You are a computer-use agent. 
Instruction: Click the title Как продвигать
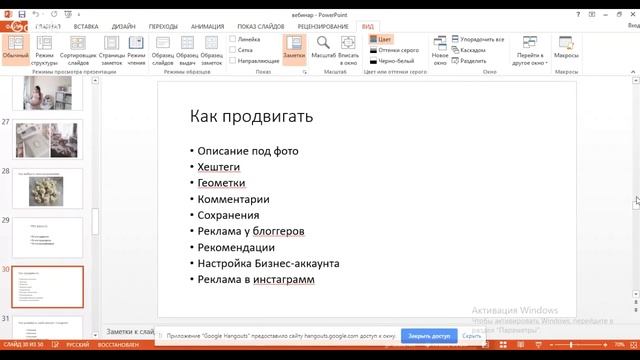(251, 116)
